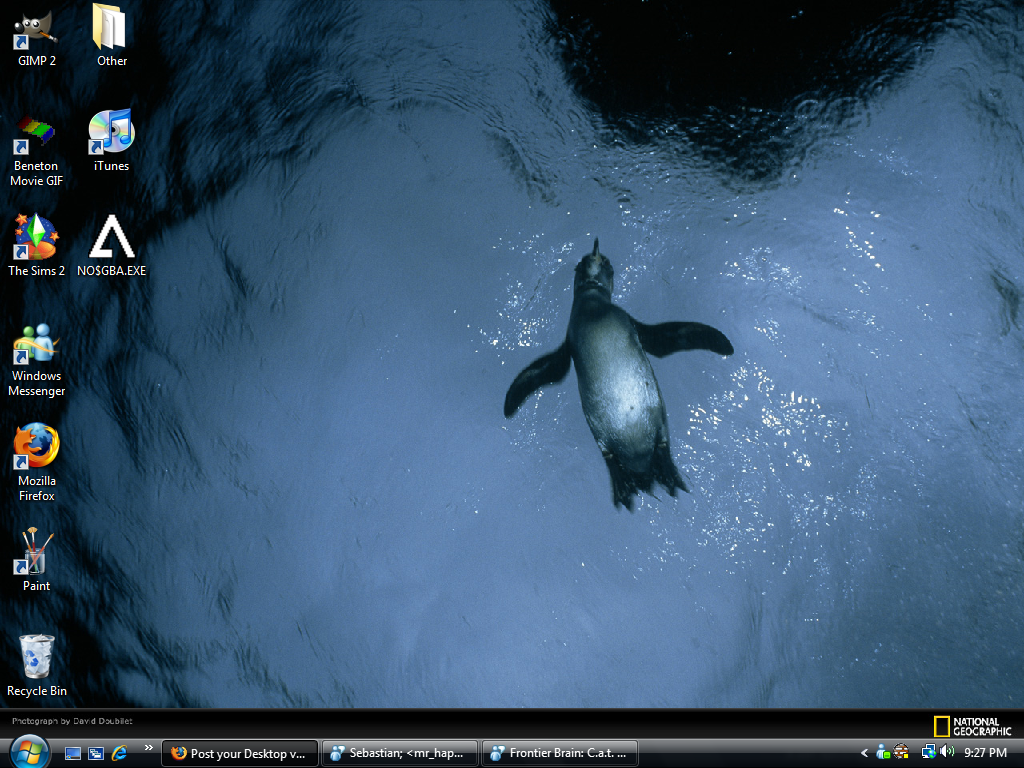1024x768 pixels.
Task: Click the Recycle Bin icon
Action: coord(36,658)
